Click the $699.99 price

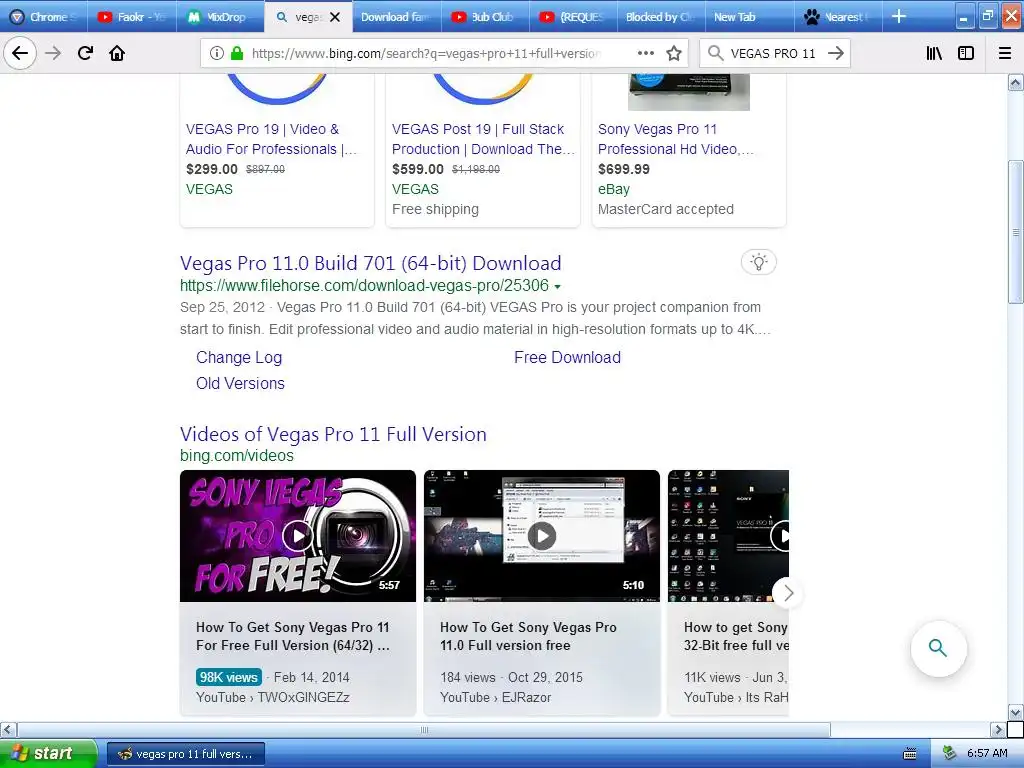(624, 169)
